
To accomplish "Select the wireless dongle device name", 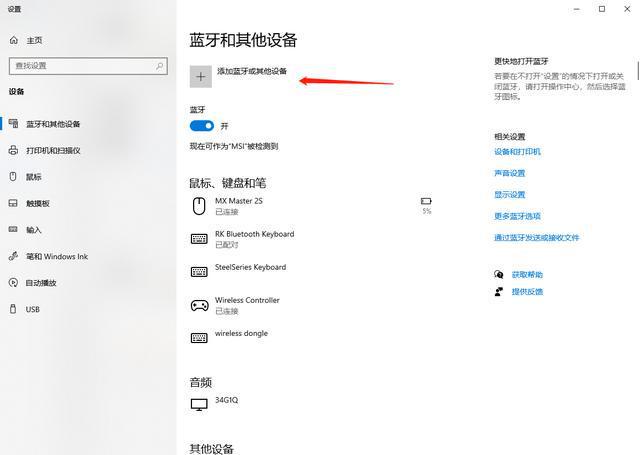I will [x=241, y=333].
